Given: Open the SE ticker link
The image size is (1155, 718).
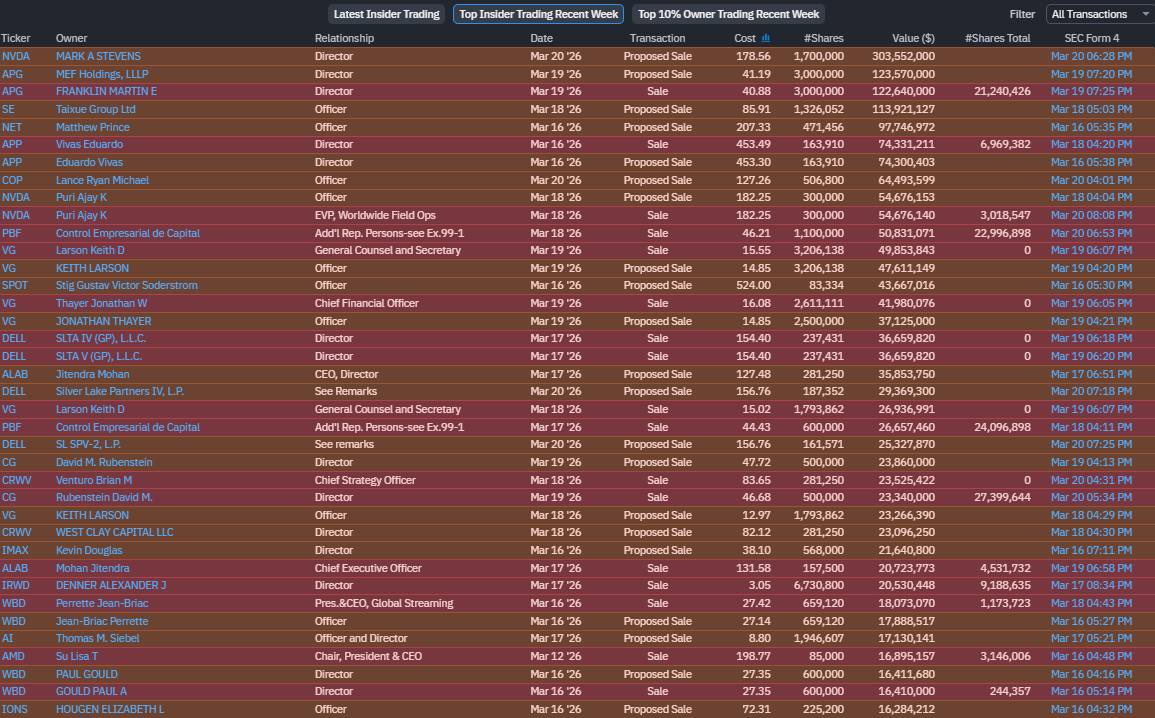Looking at the screenshot, I should coord(8,109).
